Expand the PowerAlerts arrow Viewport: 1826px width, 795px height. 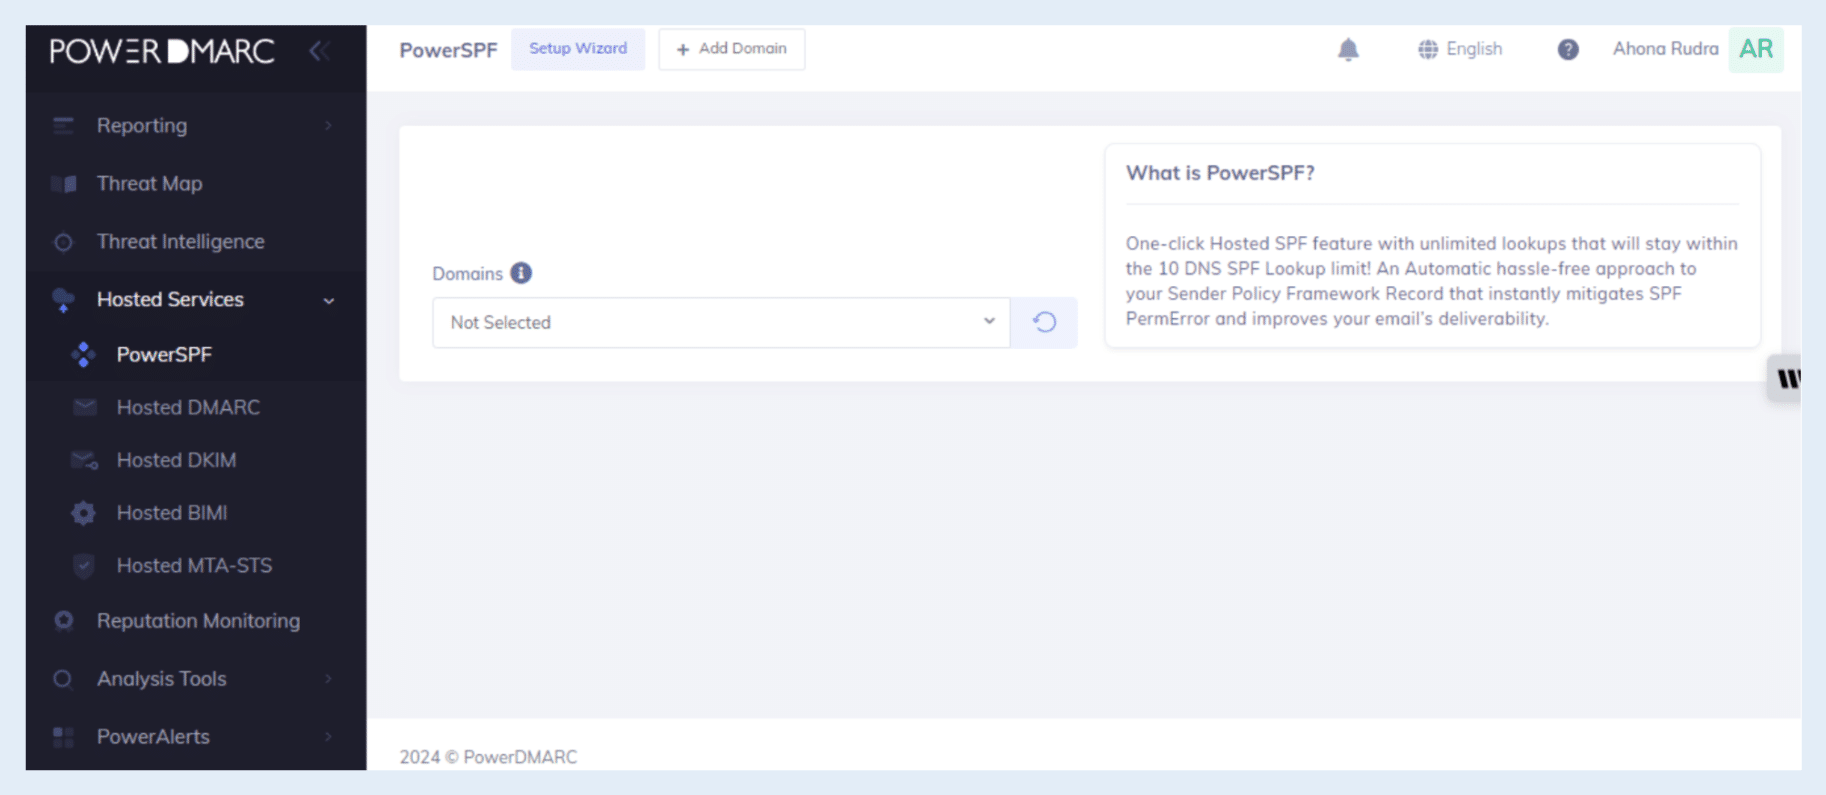click(x=328, y=737)
